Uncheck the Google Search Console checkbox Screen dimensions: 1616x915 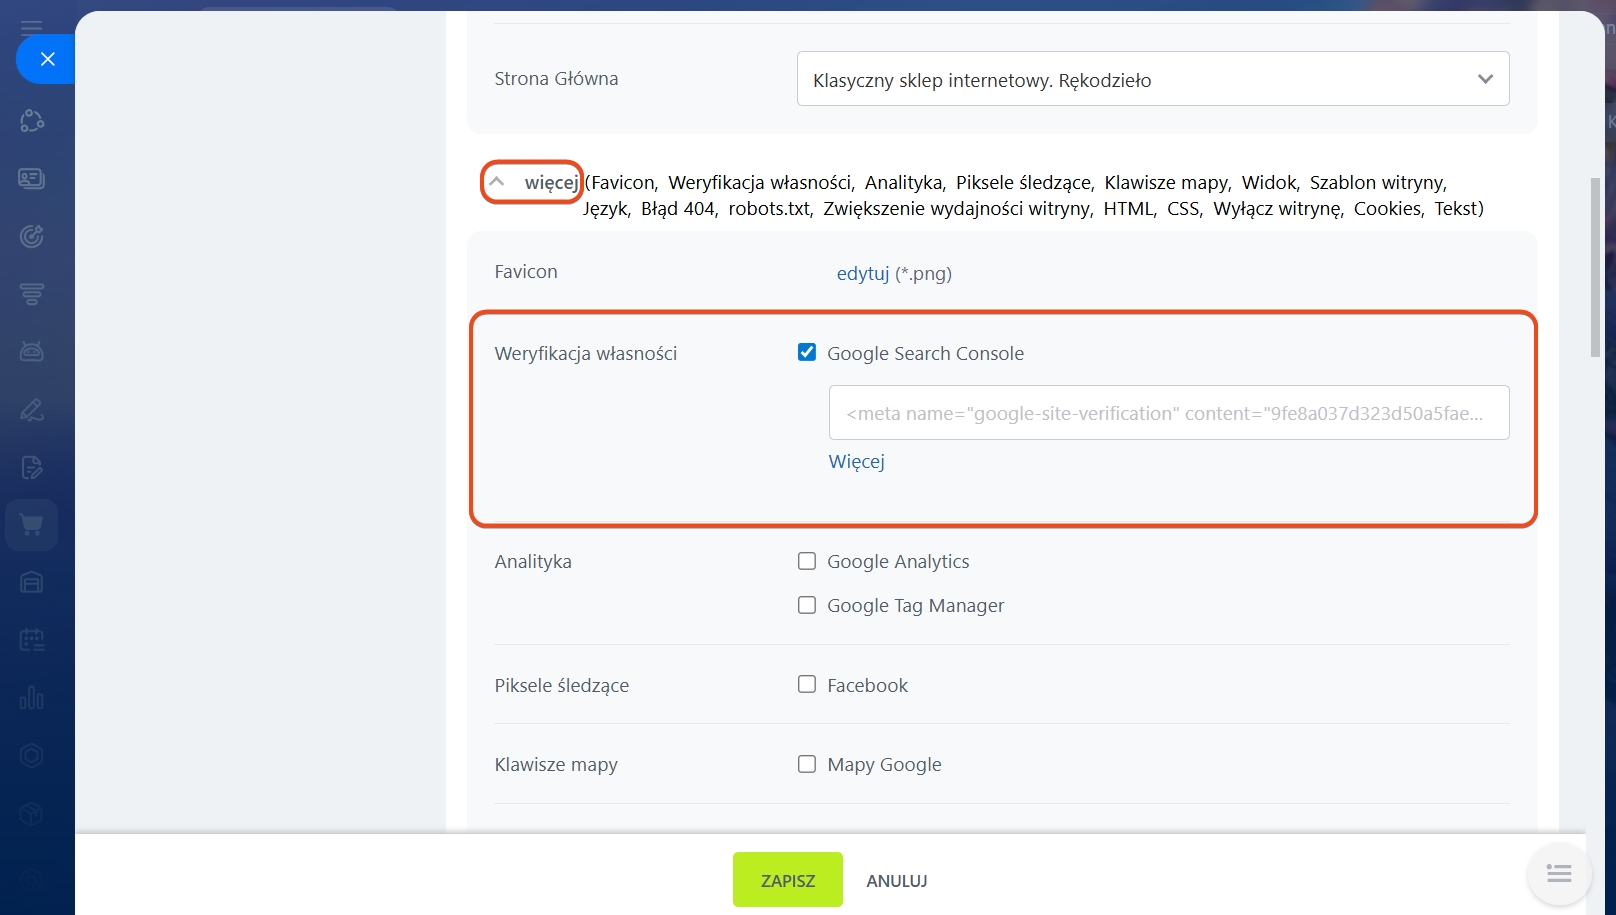807,352
